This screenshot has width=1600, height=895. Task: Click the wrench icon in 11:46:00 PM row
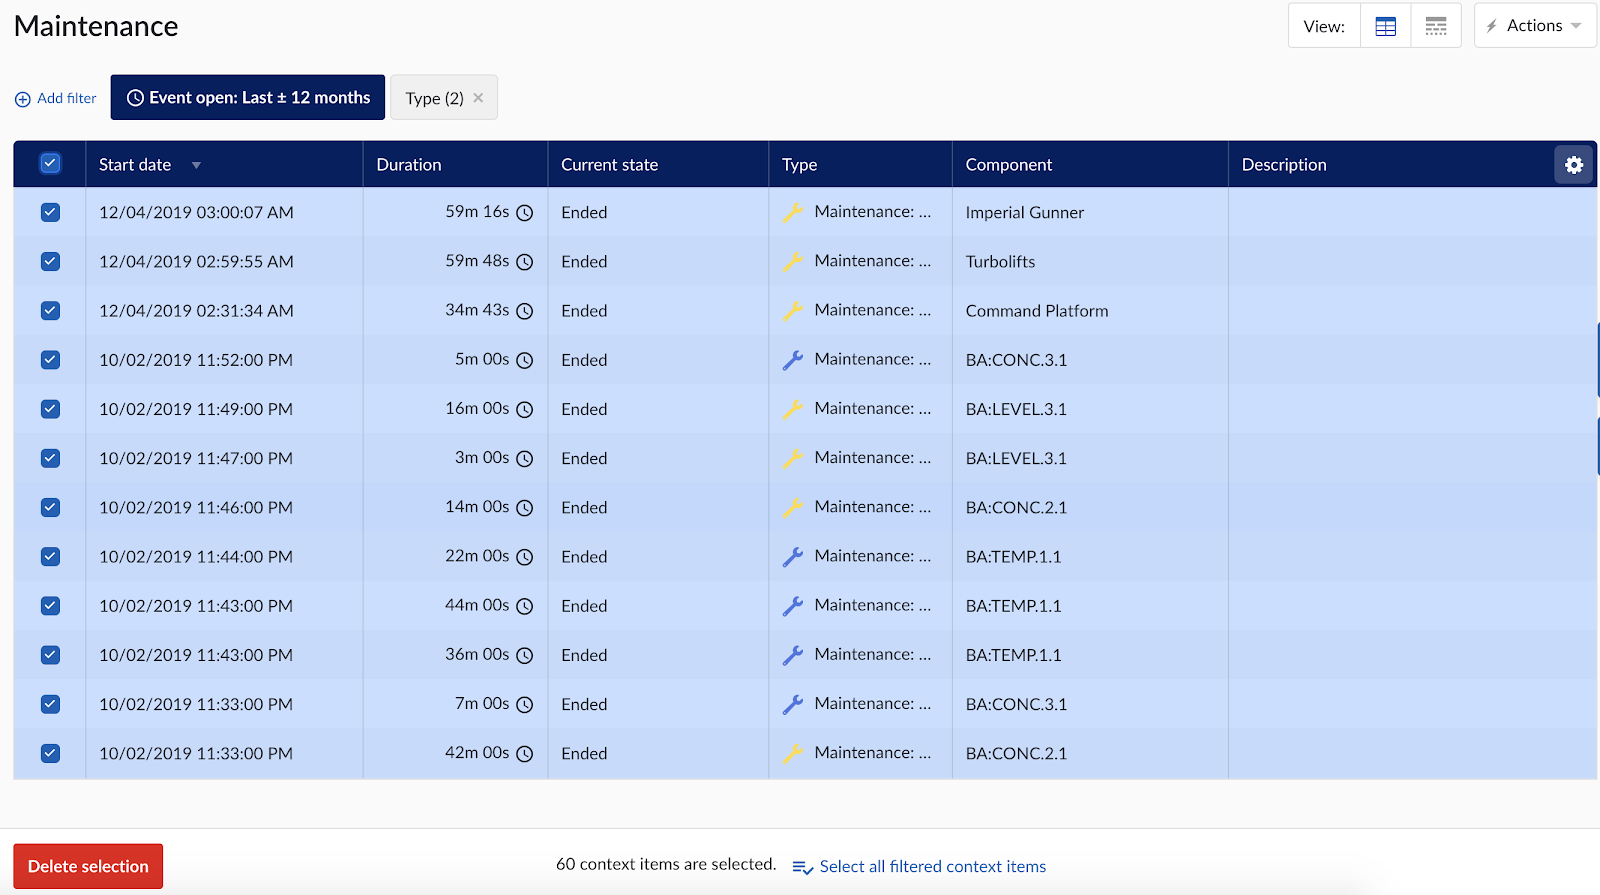click(x=793, y=507)
